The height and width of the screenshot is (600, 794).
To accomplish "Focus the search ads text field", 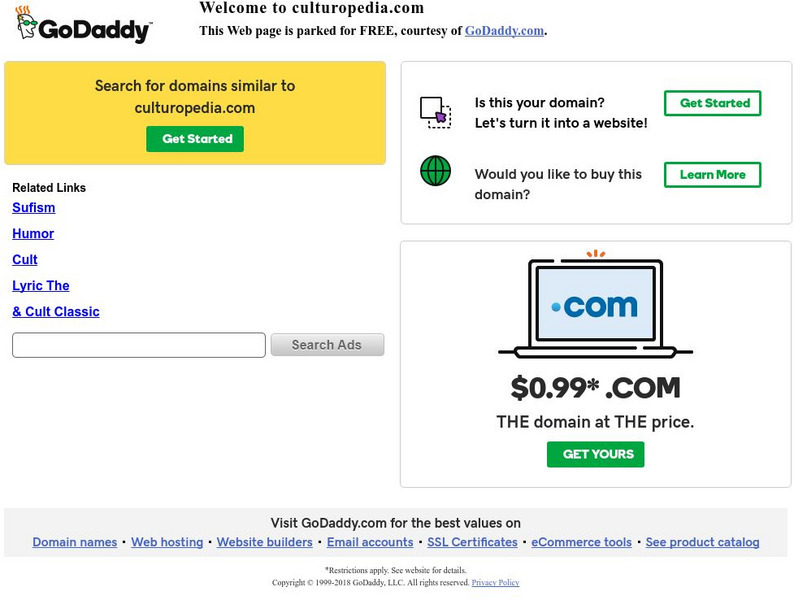I will point(139,345).
